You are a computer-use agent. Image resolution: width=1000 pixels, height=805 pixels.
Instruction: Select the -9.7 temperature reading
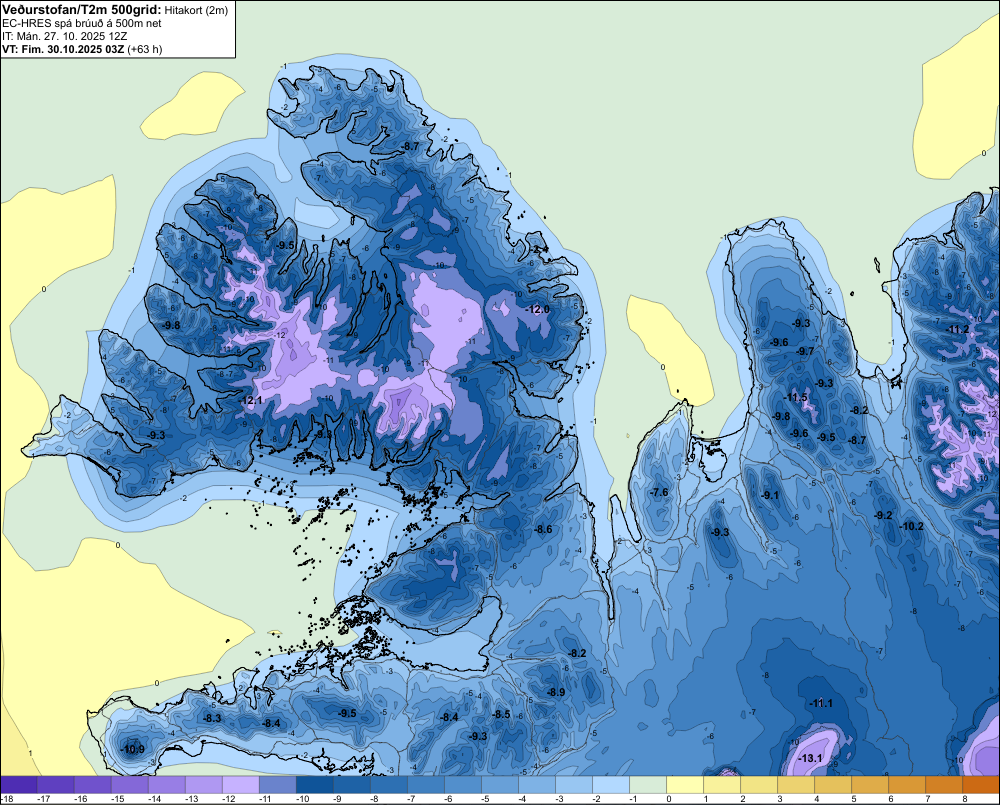tap(805, 351)
